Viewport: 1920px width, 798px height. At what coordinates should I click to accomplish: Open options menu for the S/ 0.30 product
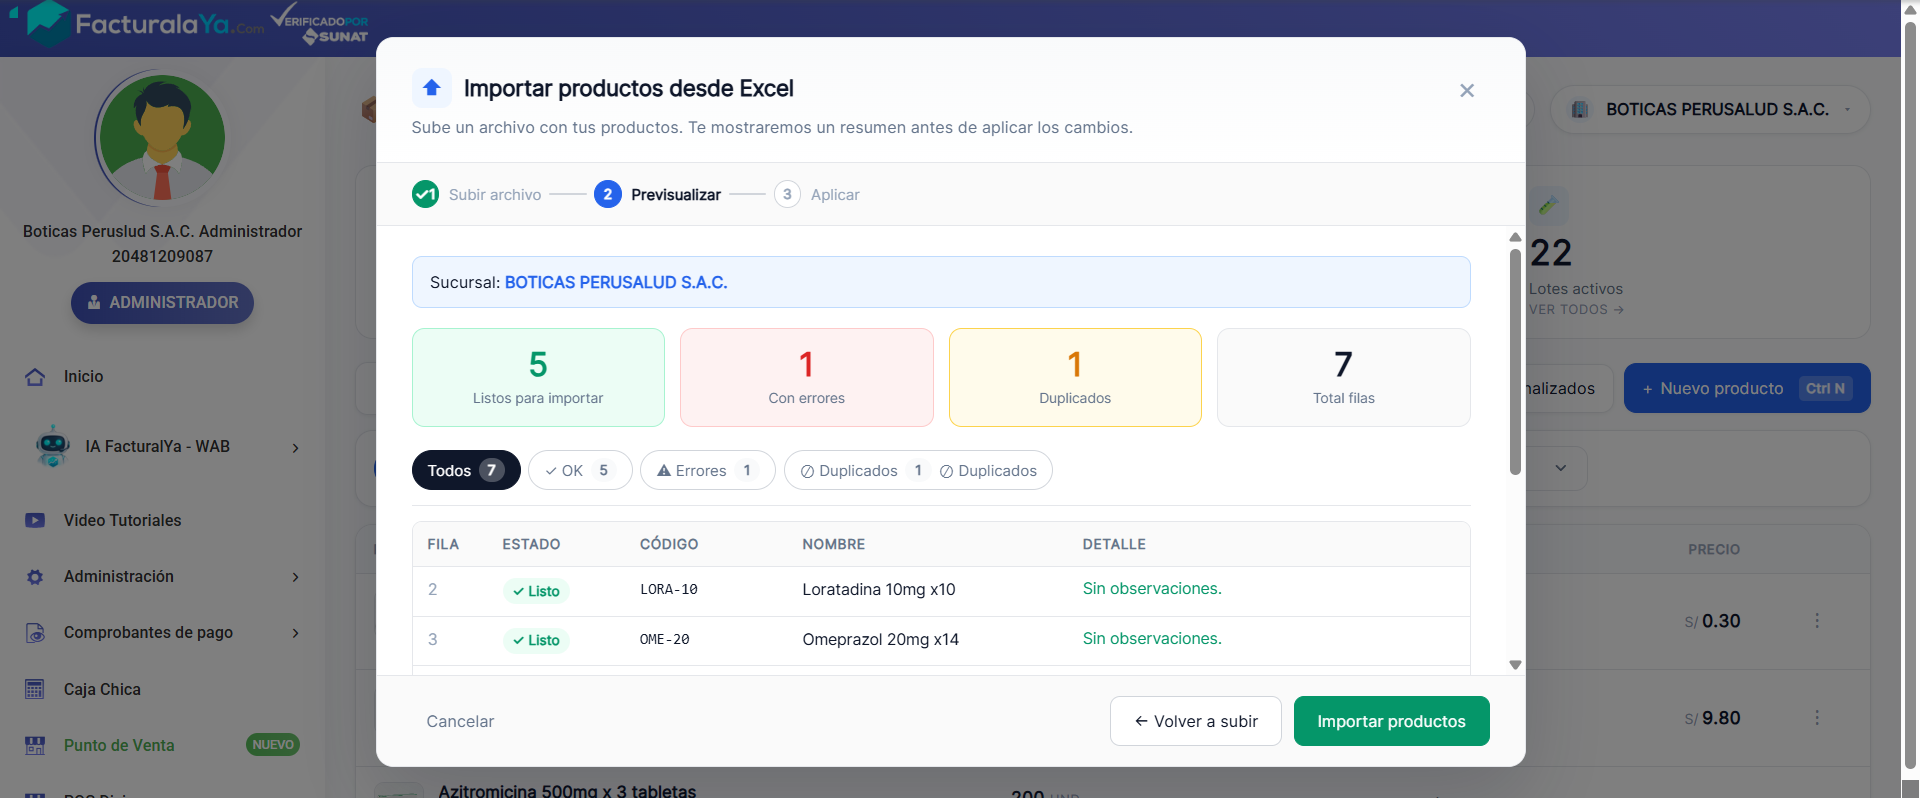1817,621
